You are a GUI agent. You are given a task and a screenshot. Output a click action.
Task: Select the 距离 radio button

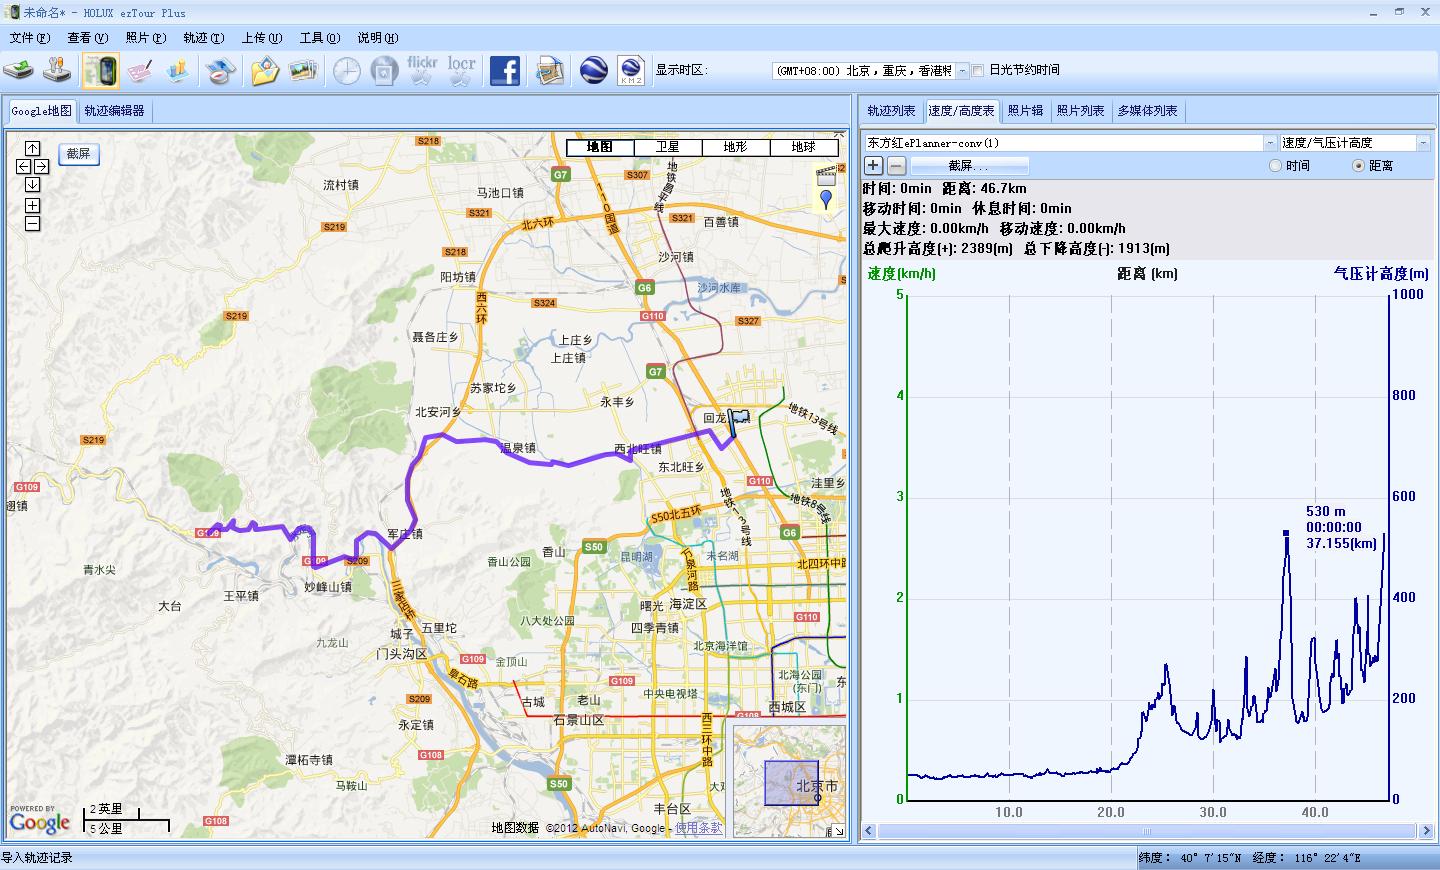click(x=1358, y=166)
